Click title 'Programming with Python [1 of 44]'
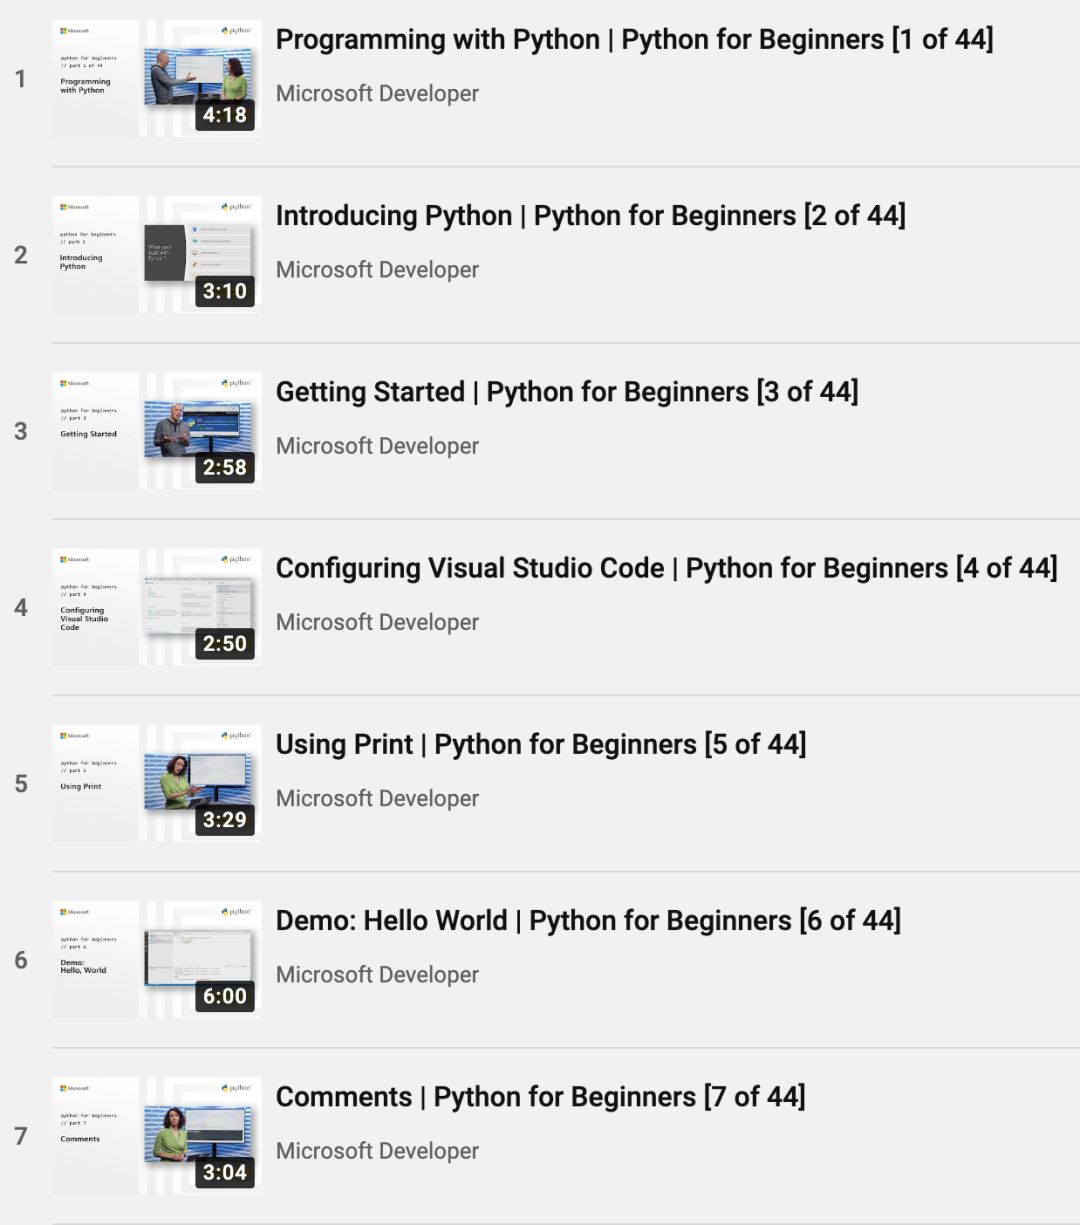Screen dimensions: 1080x1225 (634, 40)
